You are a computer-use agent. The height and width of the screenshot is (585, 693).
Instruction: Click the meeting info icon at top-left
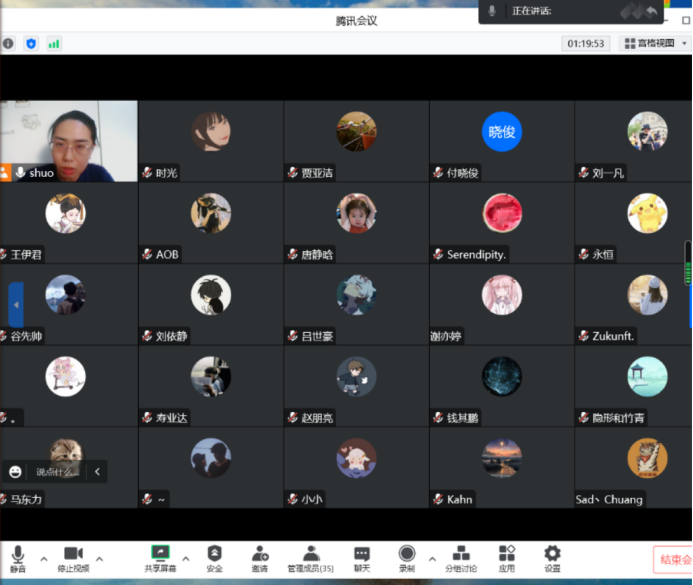pyautogui.click(x=9, y=43)
